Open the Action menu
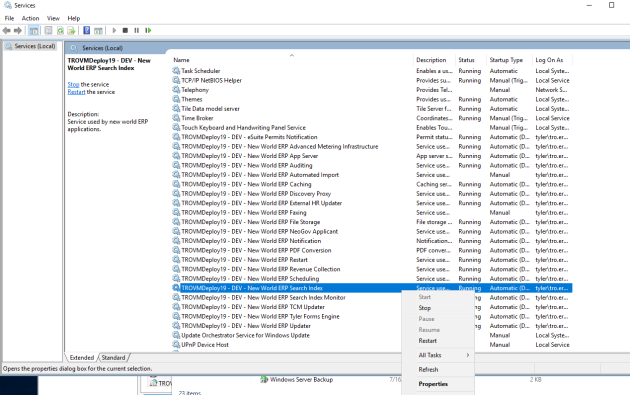 (30, 18)
